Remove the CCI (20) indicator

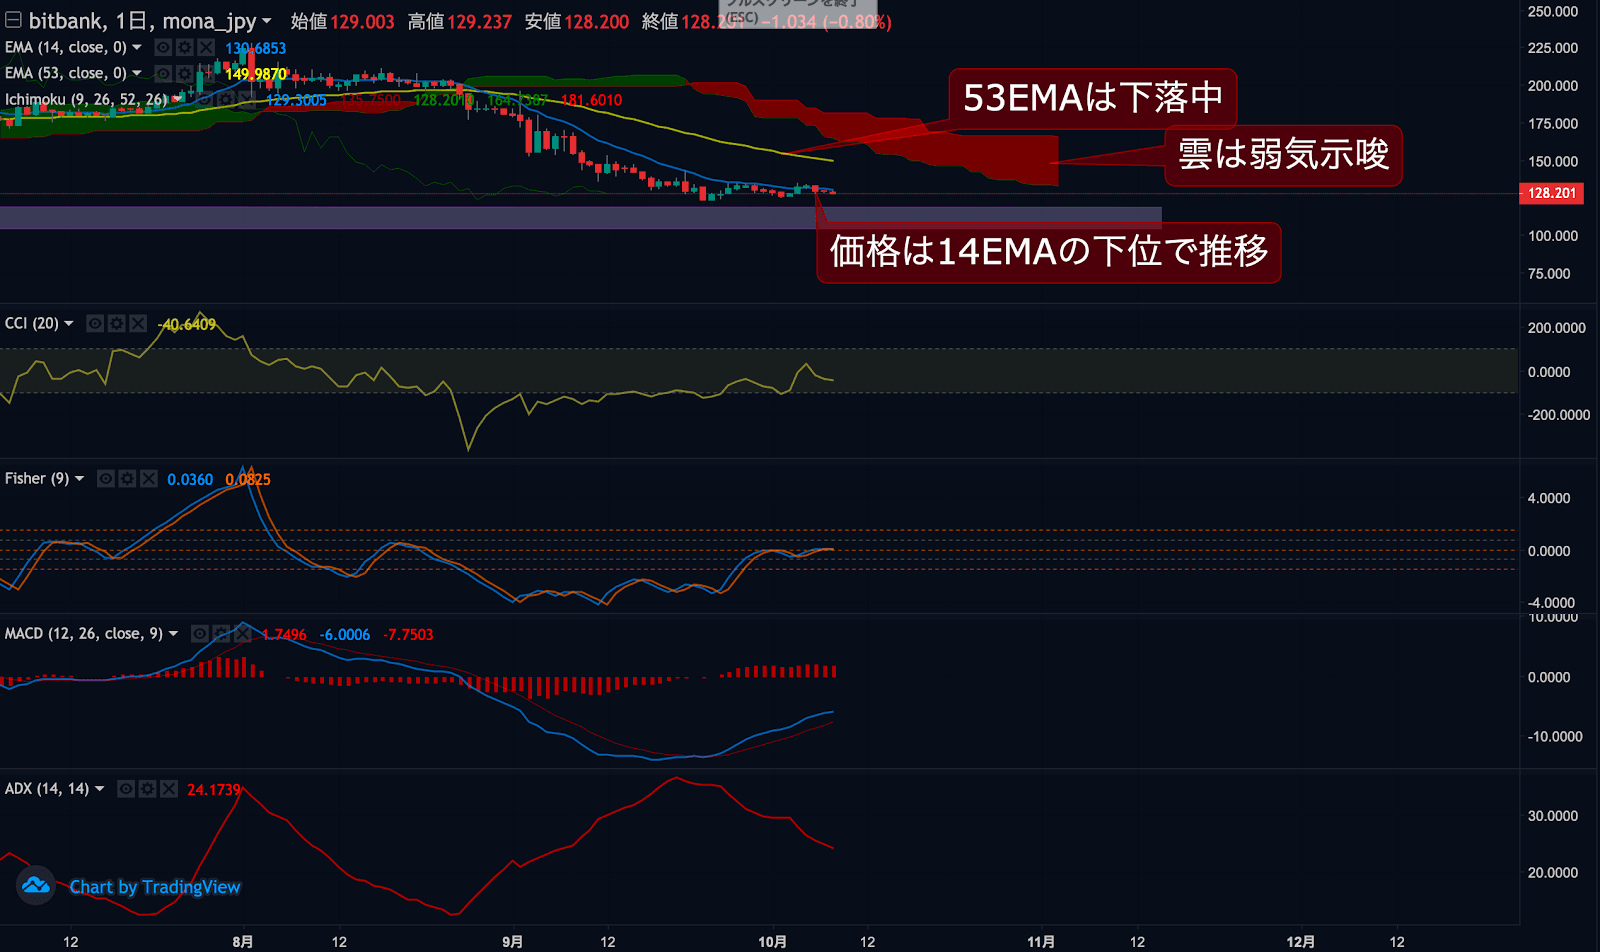coord(138,323)
